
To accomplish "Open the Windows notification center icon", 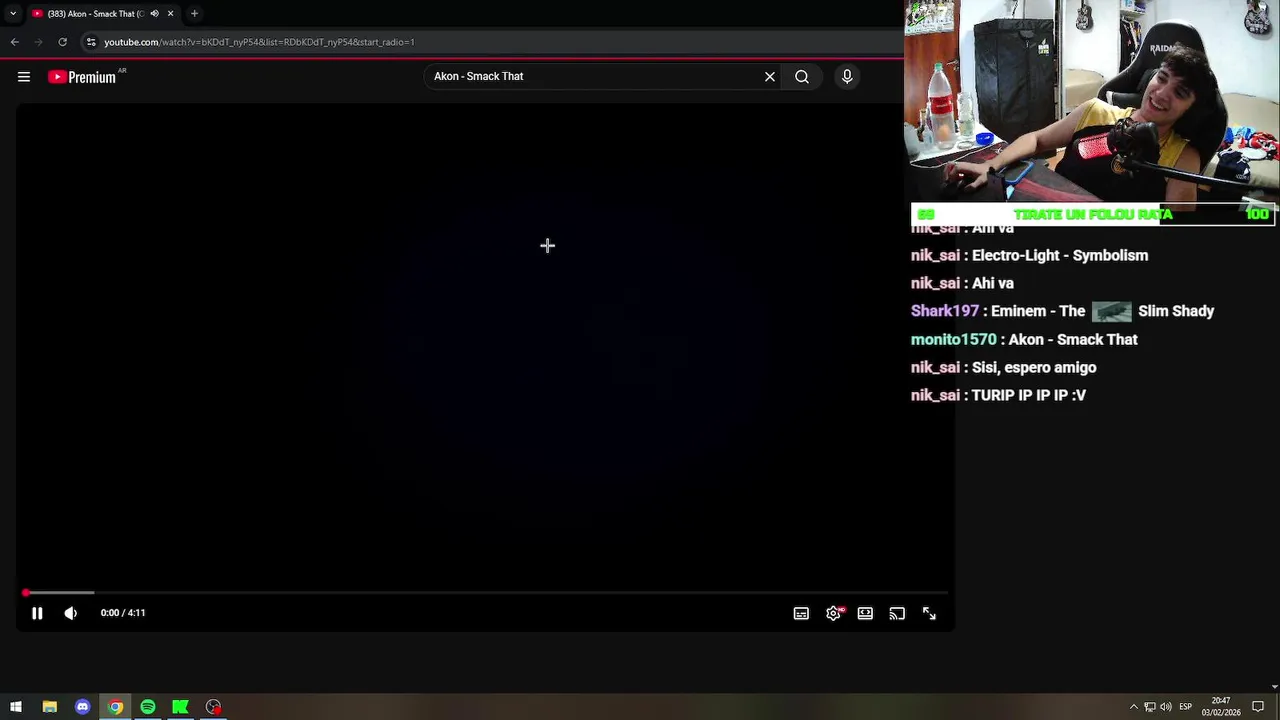I will pyautogui.click(x=1258, y=707).
